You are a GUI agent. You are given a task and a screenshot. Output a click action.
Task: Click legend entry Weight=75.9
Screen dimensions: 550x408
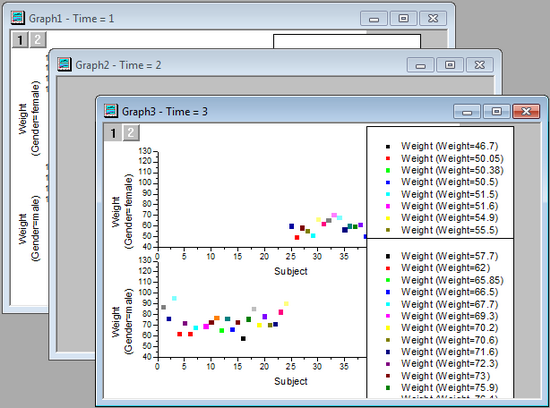(x=449, y=388)
